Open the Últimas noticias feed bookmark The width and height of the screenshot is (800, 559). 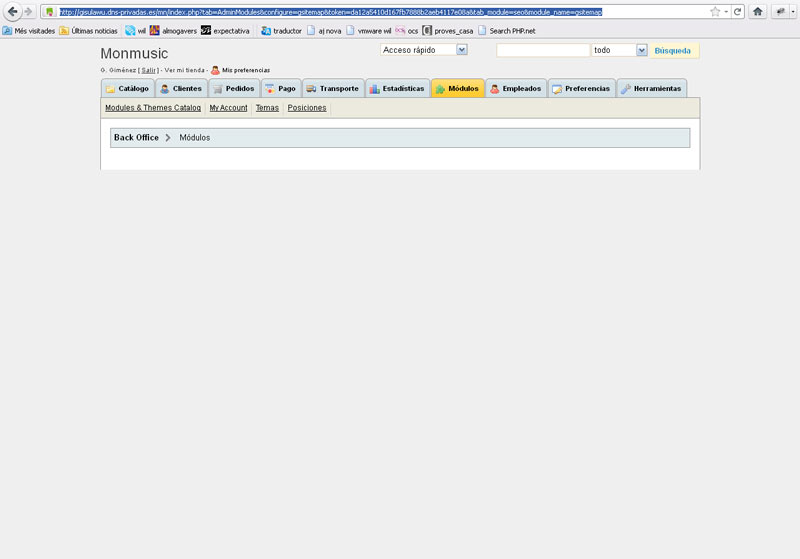[88, 31]
